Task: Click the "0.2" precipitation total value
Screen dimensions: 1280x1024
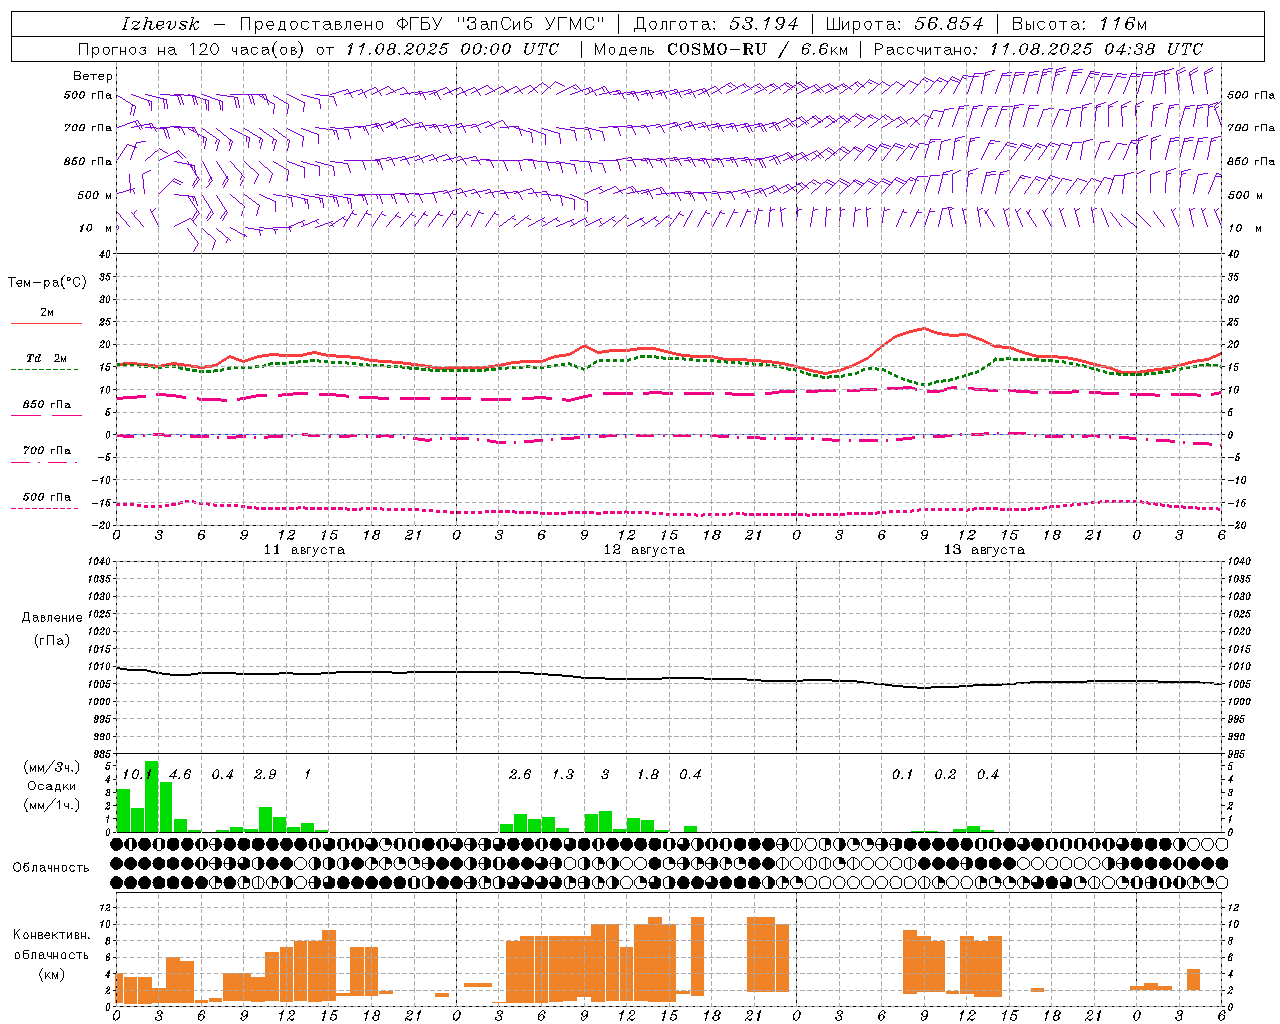Action: pos(945,774)
